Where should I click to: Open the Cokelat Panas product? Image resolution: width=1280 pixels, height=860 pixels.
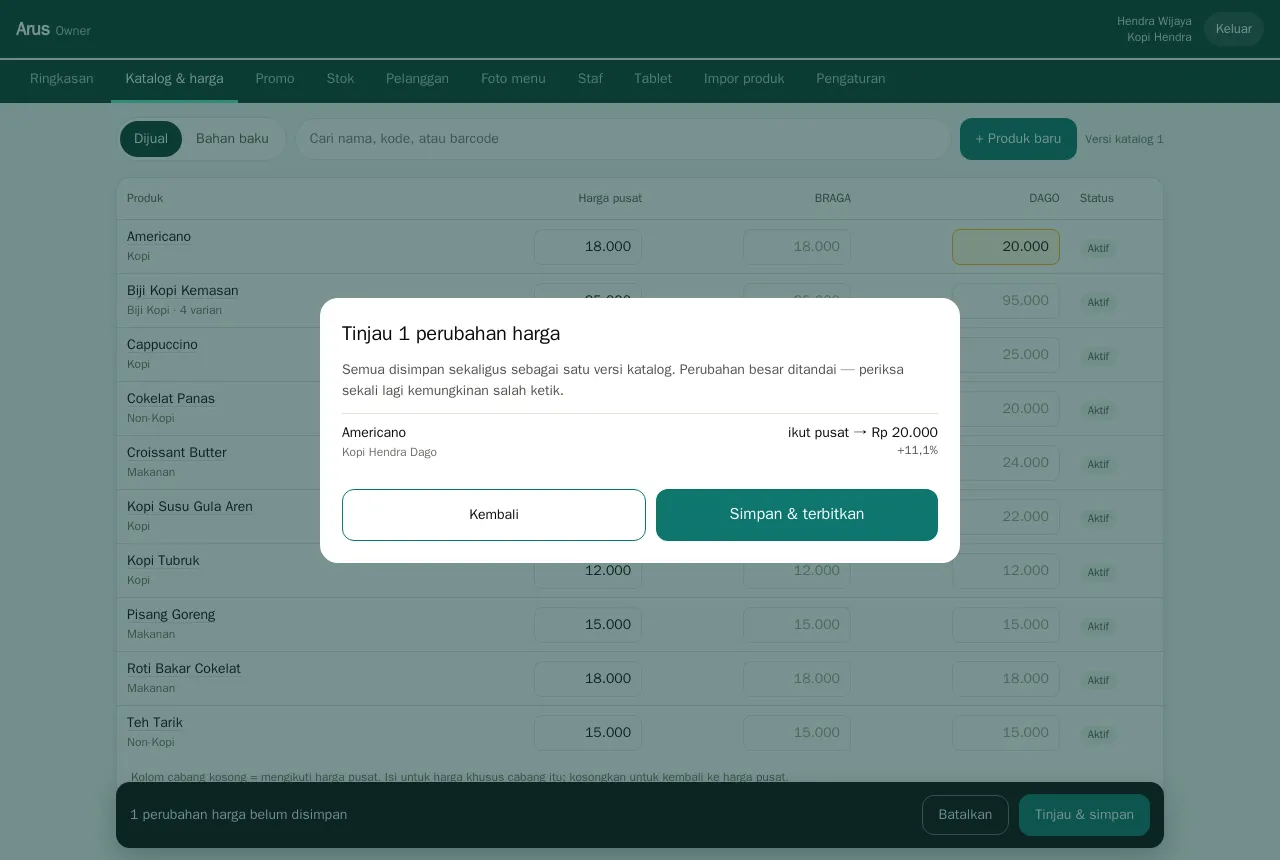pos(171,399)
